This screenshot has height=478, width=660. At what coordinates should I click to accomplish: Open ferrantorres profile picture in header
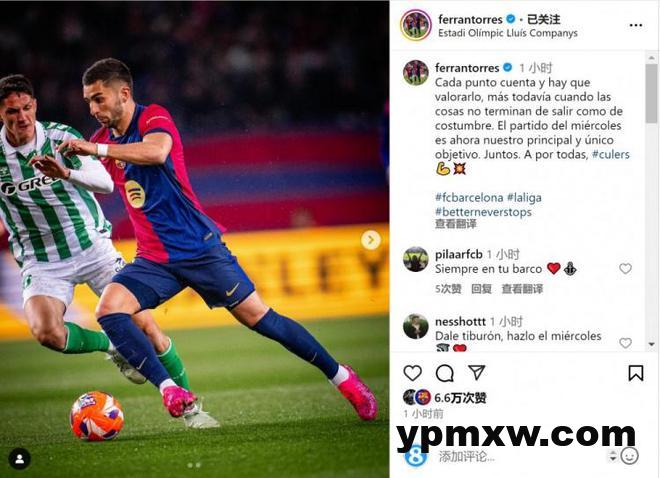coord(416,26)
